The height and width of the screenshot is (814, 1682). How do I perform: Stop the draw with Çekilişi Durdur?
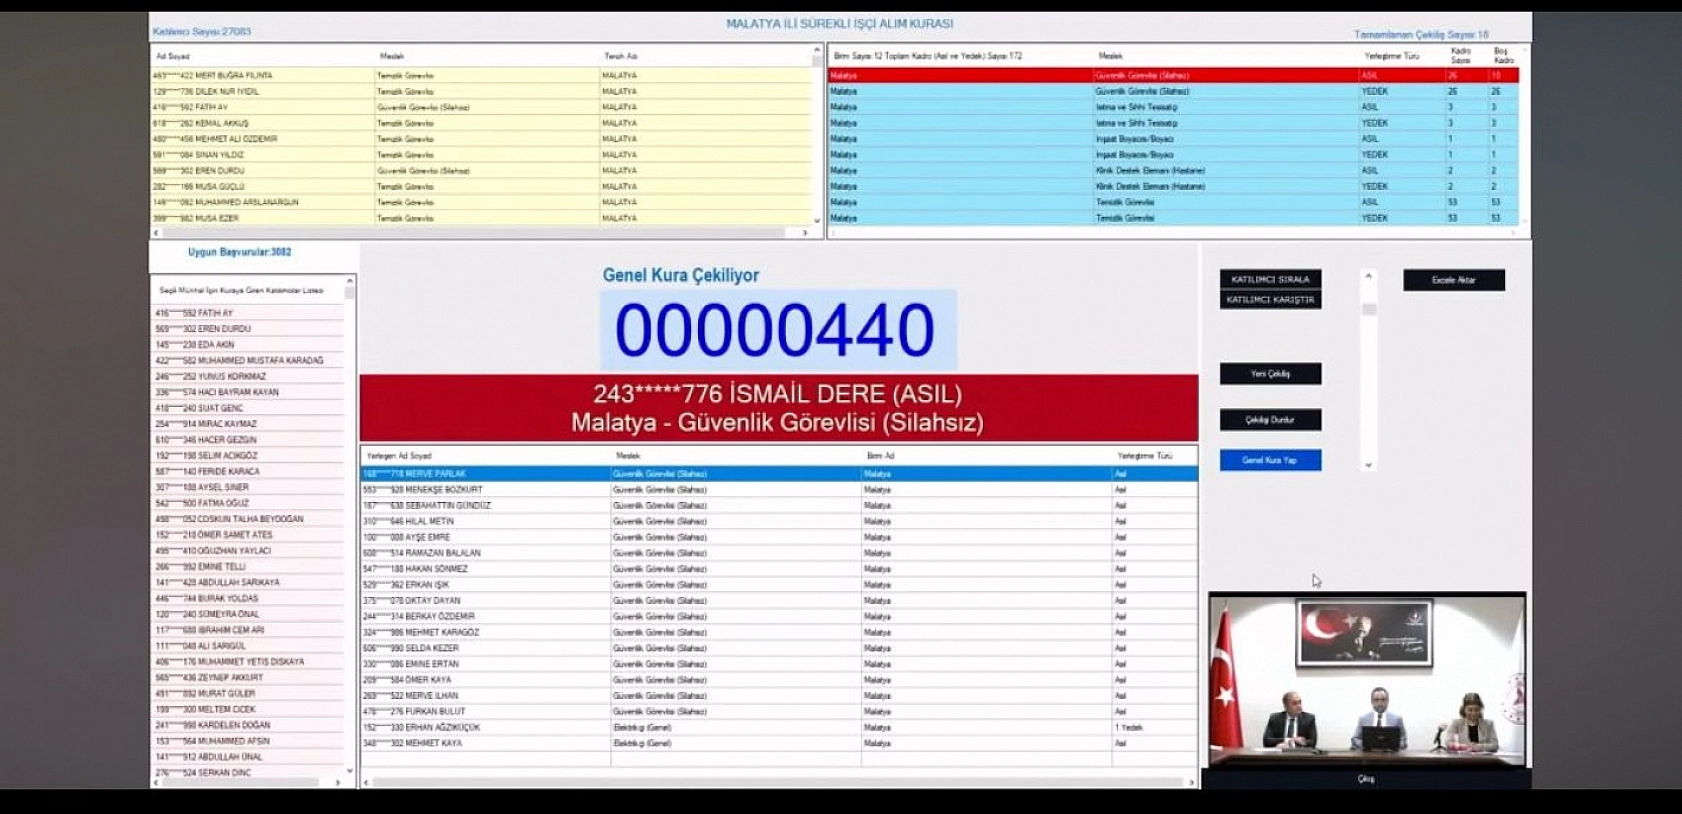click(x=1269, y=420)
